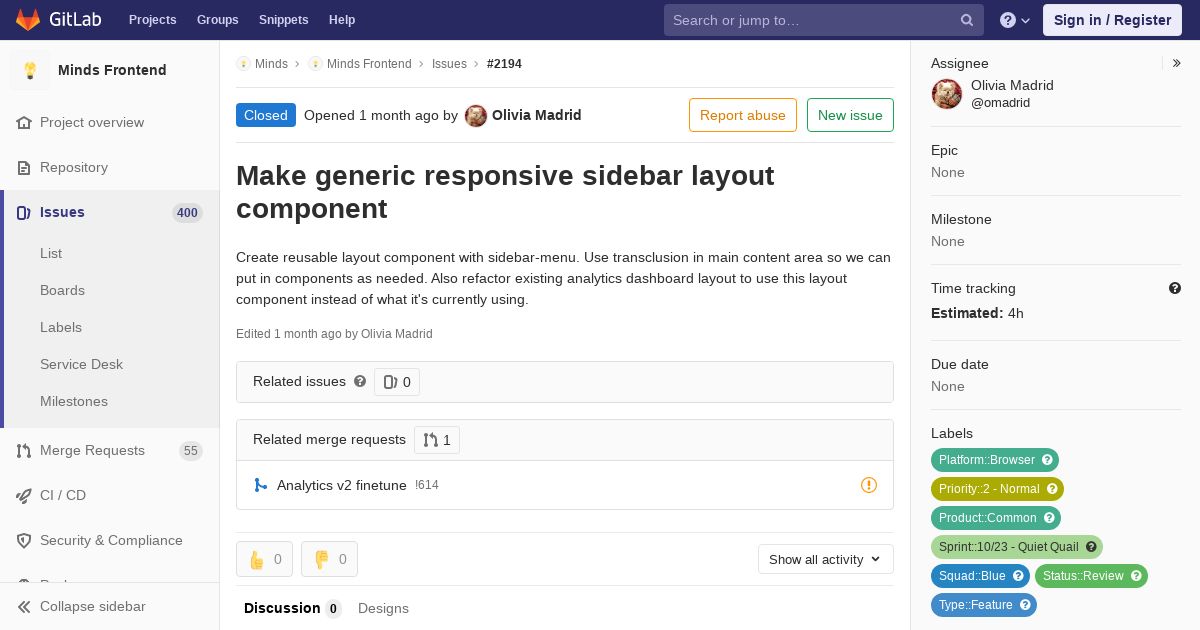This screenshot has height=630, width=1200.
Task: Click the Minds Frontend project title in sidebar
Action: (x=112, y=70)
